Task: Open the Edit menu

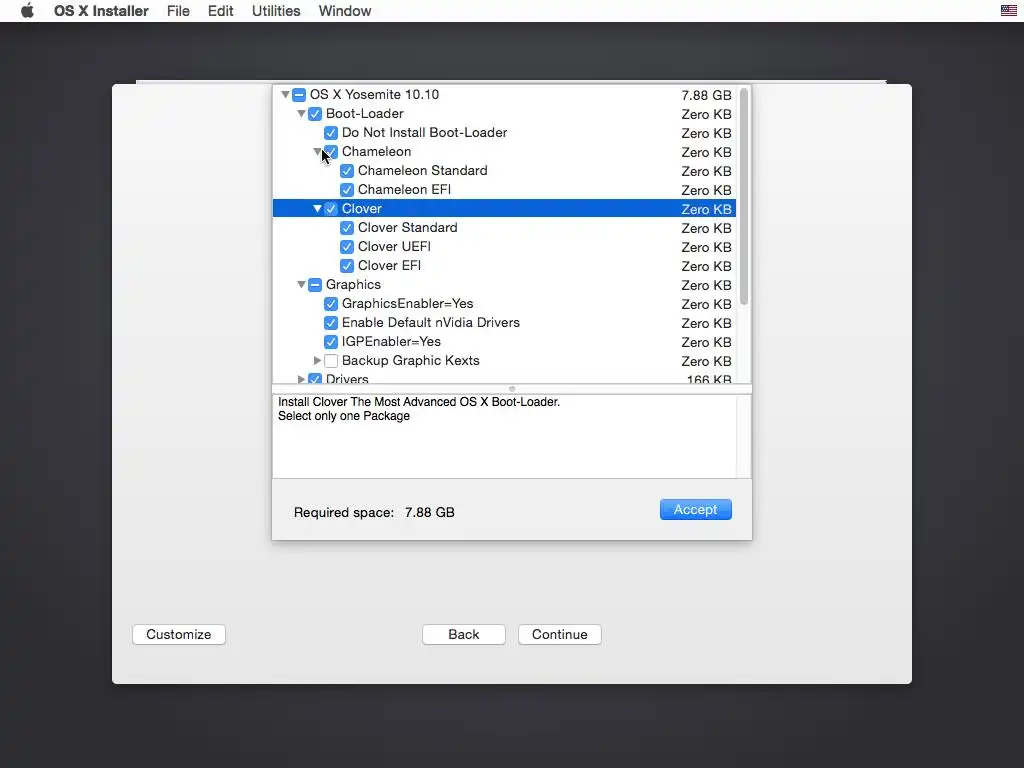Action: [x=220, y=11]
